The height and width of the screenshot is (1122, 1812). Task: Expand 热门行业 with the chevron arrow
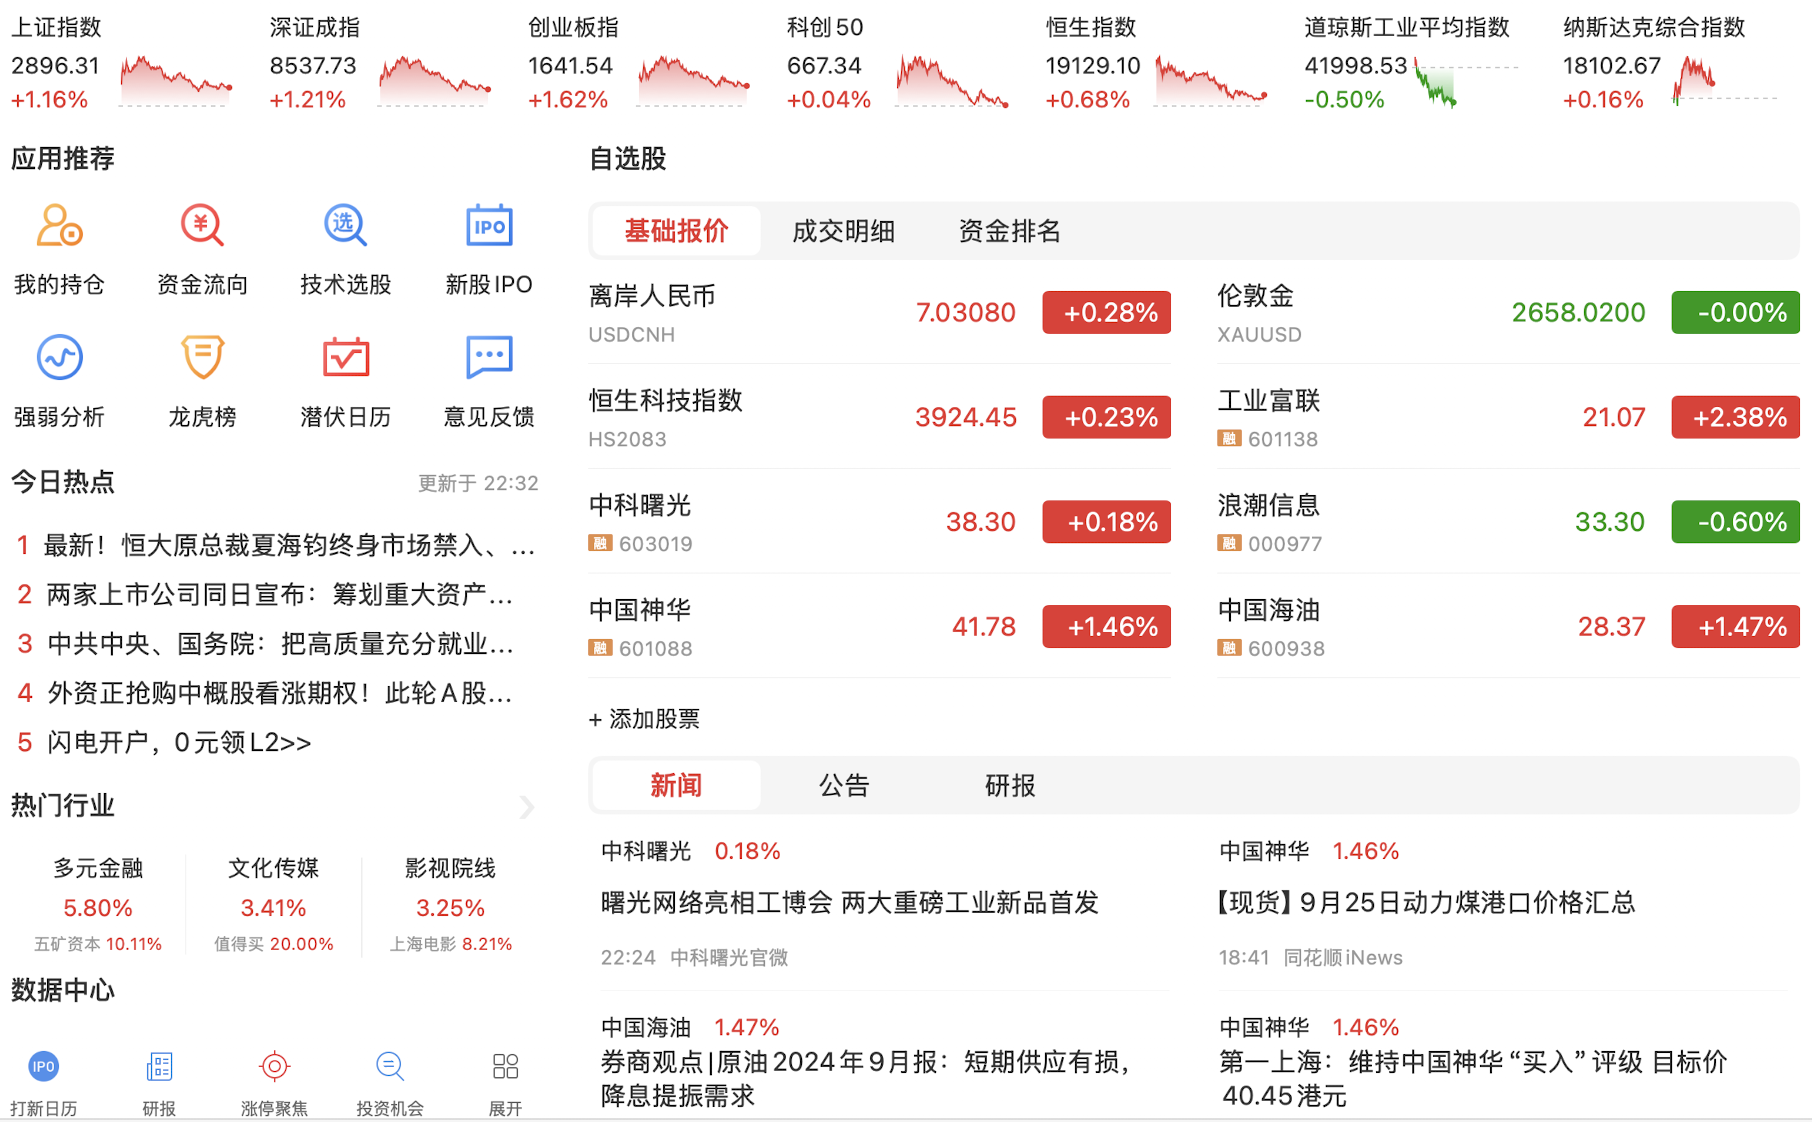tap(527, 807)
